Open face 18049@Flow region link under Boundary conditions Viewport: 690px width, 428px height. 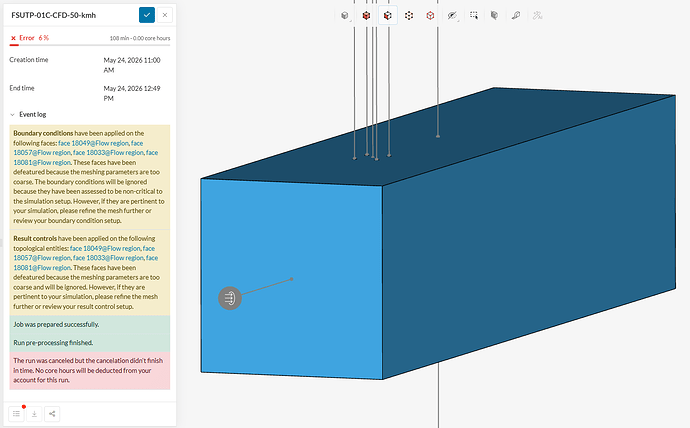[93, 143]
